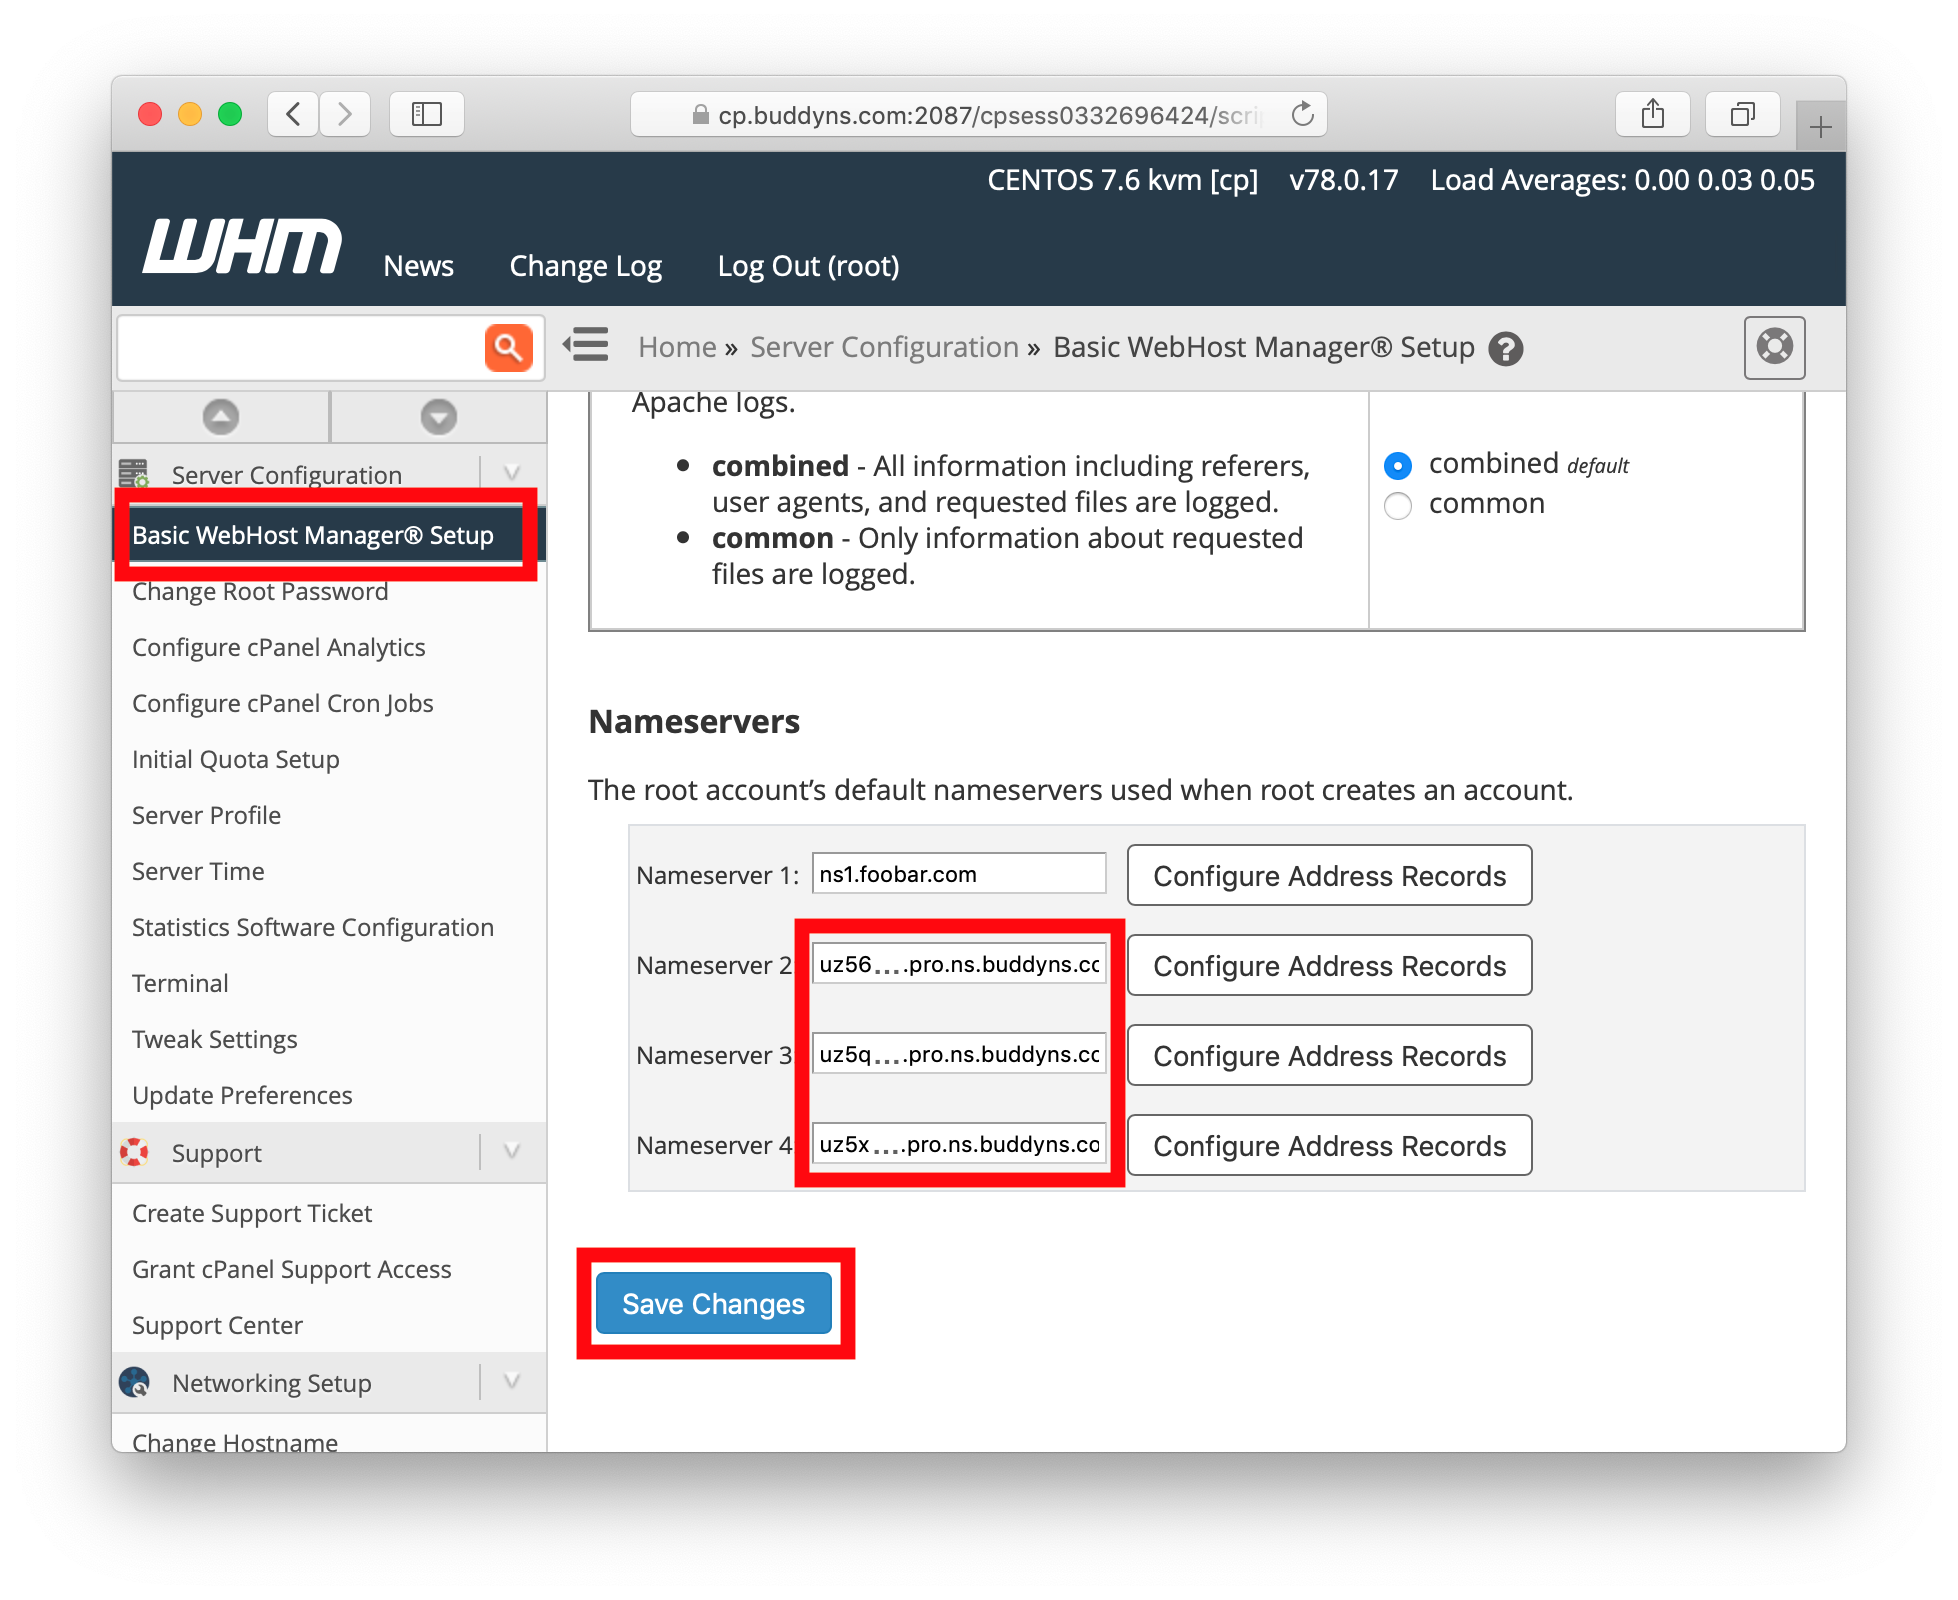The image size is (1958, 1600).
Task: Click the Server Configuration section icon
Action: click(x=134, y=473)
